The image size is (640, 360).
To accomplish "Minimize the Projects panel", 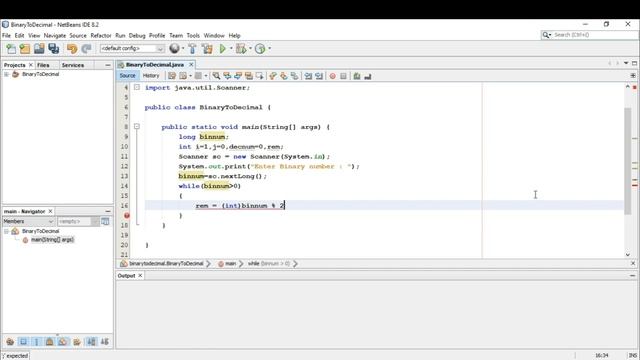I will (108, 65).
